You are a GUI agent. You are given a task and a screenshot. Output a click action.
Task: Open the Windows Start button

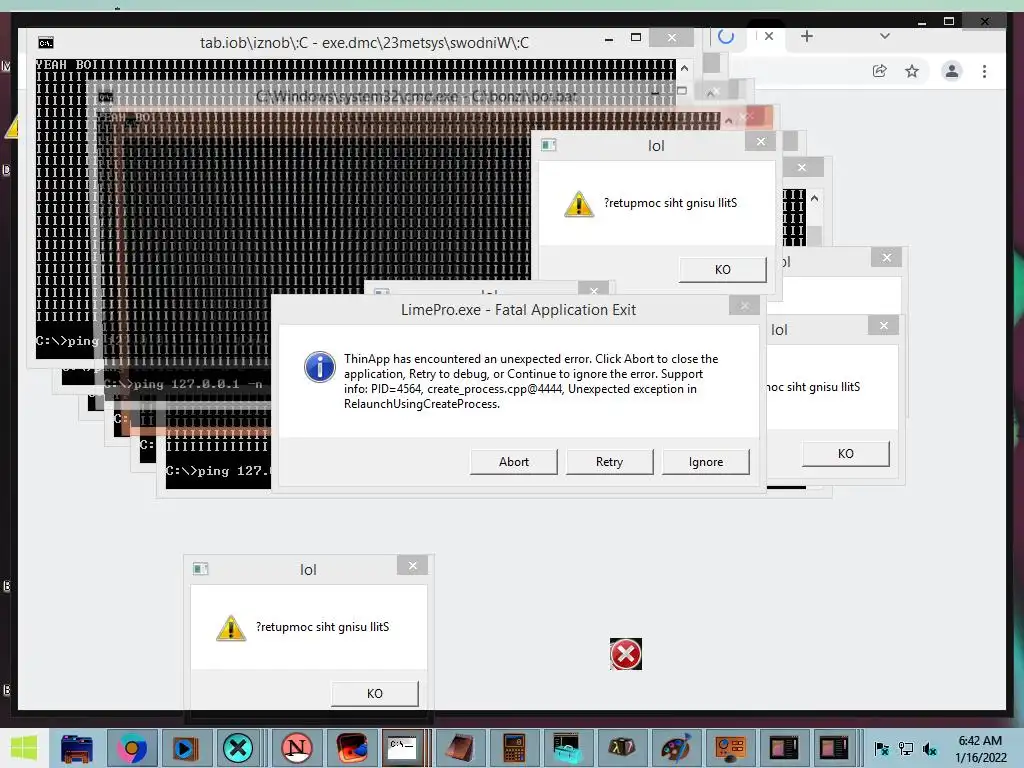pyautogui.click(x=24, y=748)
